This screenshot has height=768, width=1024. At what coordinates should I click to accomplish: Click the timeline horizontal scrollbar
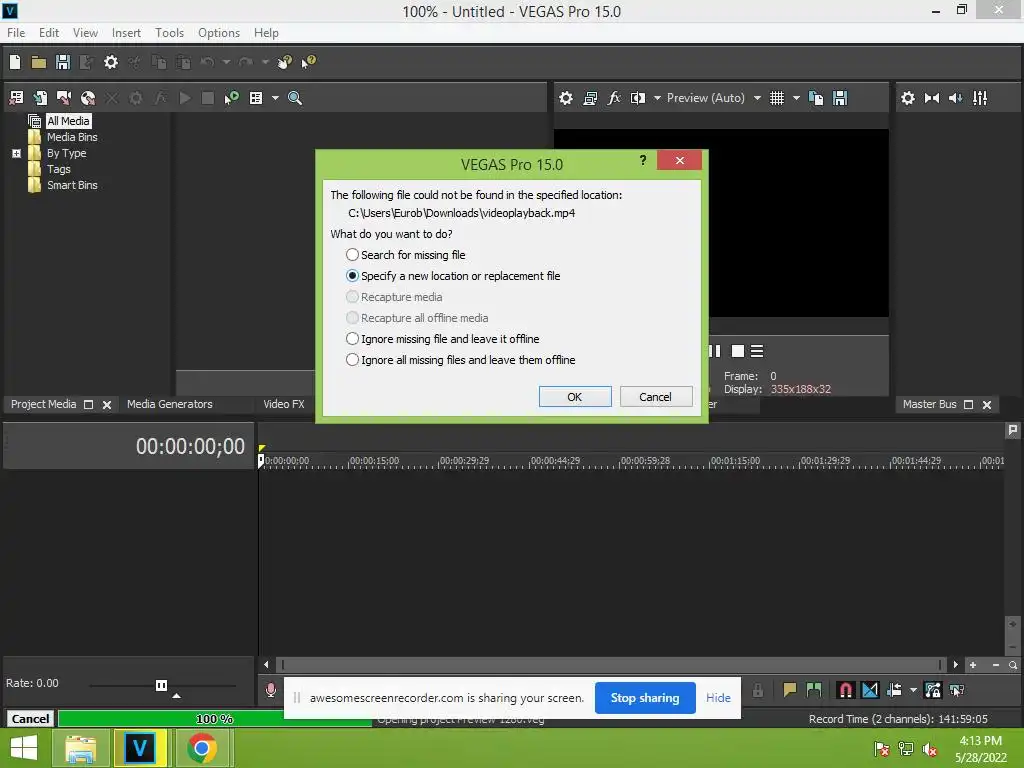click(611, 665)
